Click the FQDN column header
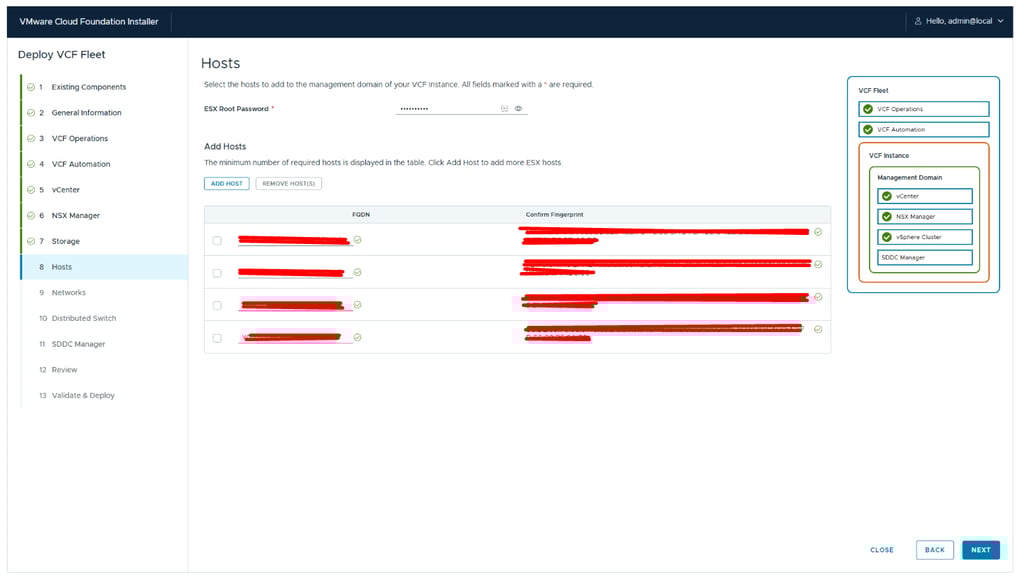The image size is (1024, 581). coord(361,215)
